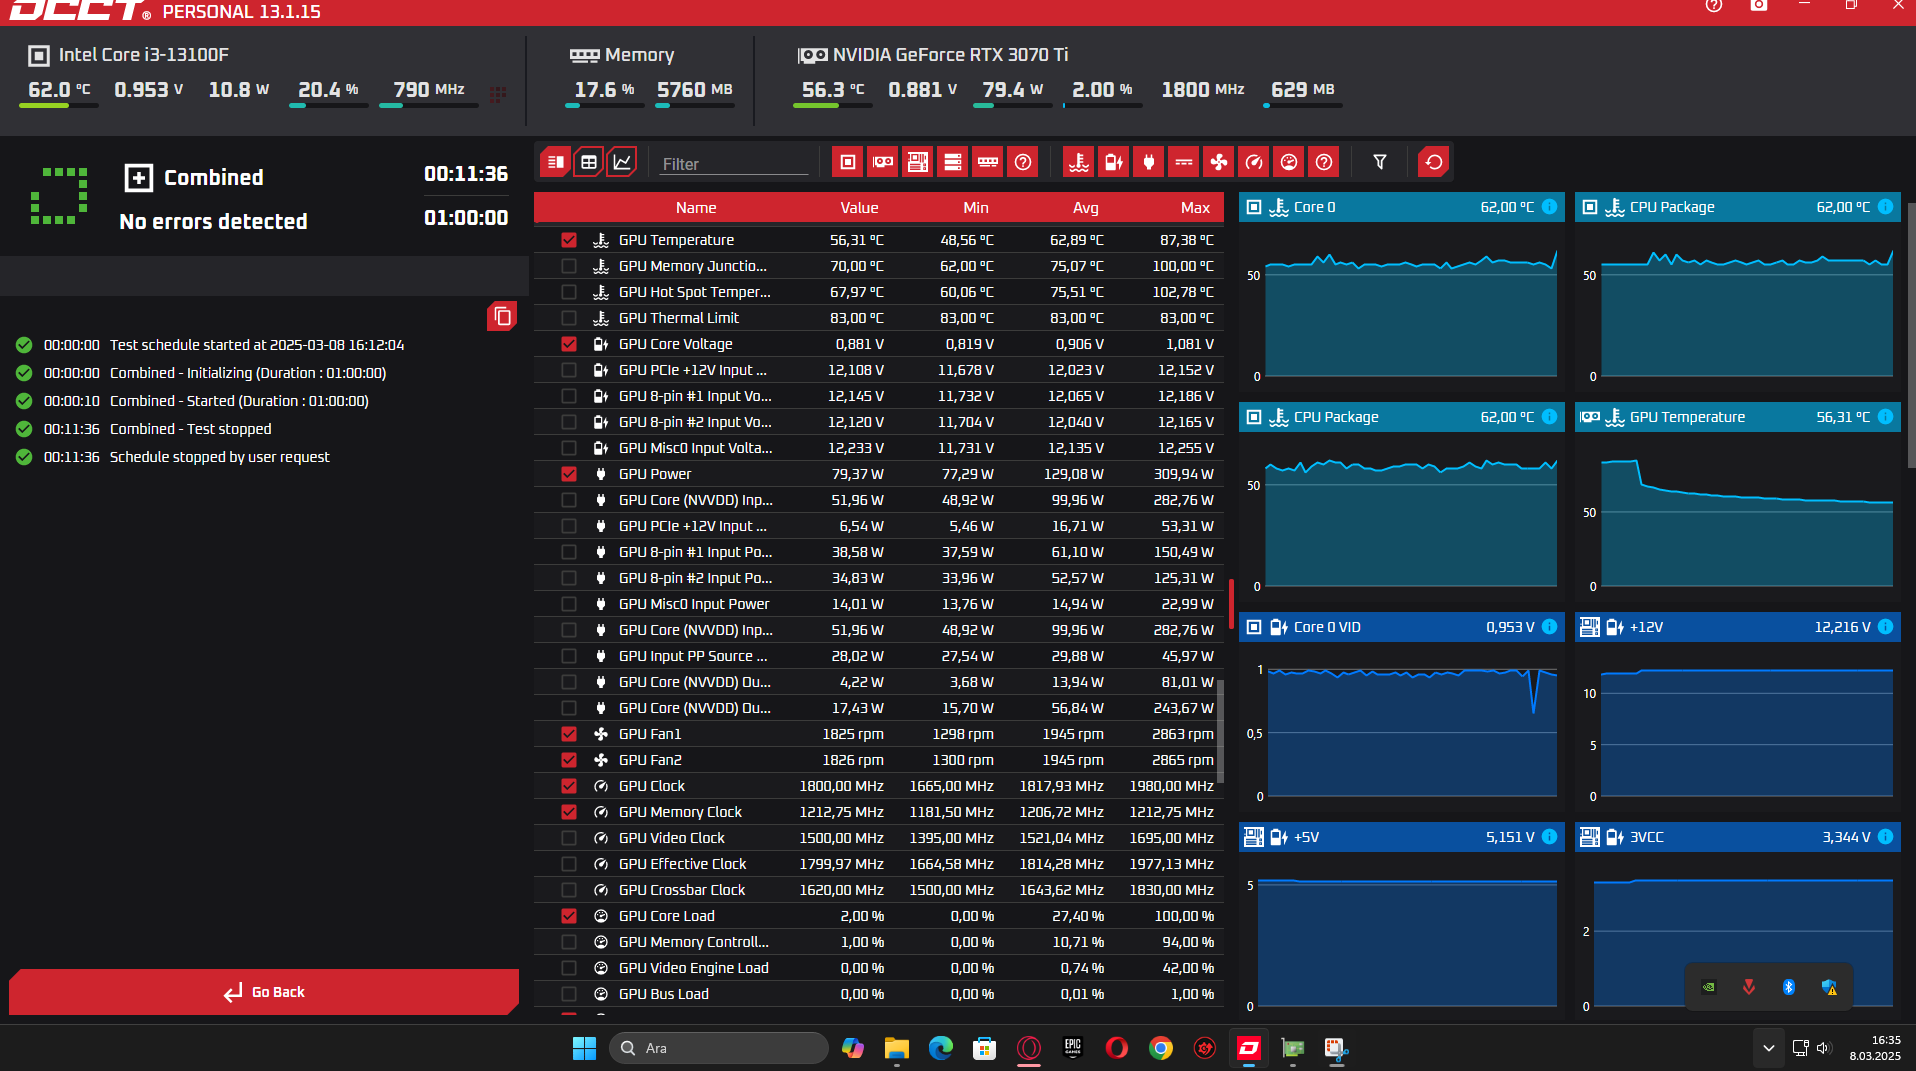The image size is (1916, 1071).
Task: Show hidden system tray icons chevron
Action: click(x=1768, y=1048)
